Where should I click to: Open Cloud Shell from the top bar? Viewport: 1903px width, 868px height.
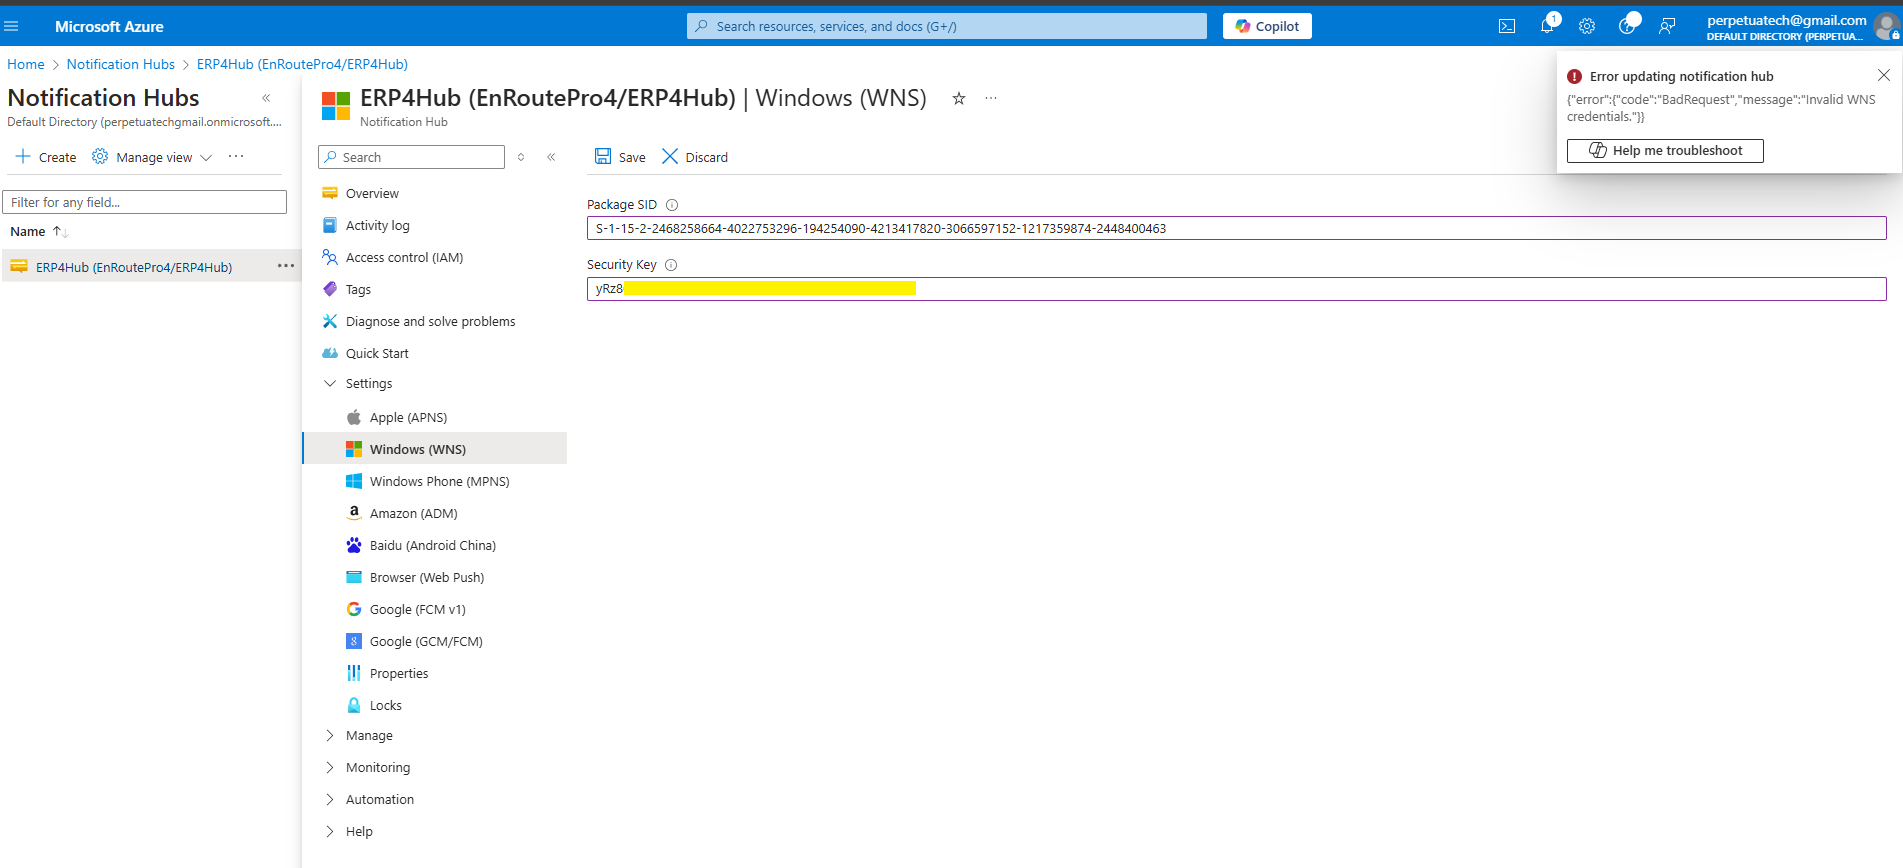(1507, 26)
